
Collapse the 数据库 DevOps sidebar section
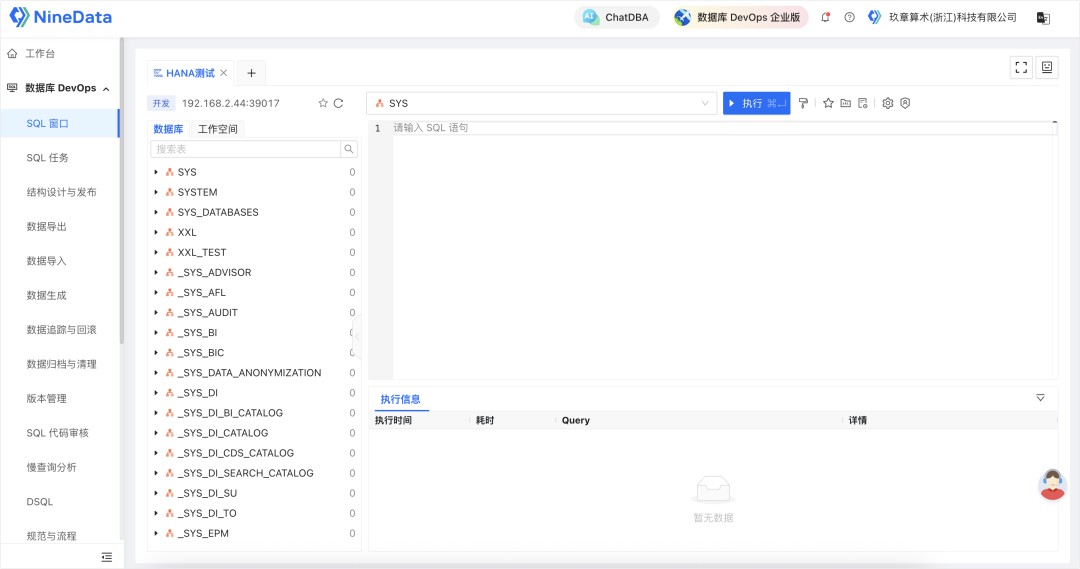106,88
